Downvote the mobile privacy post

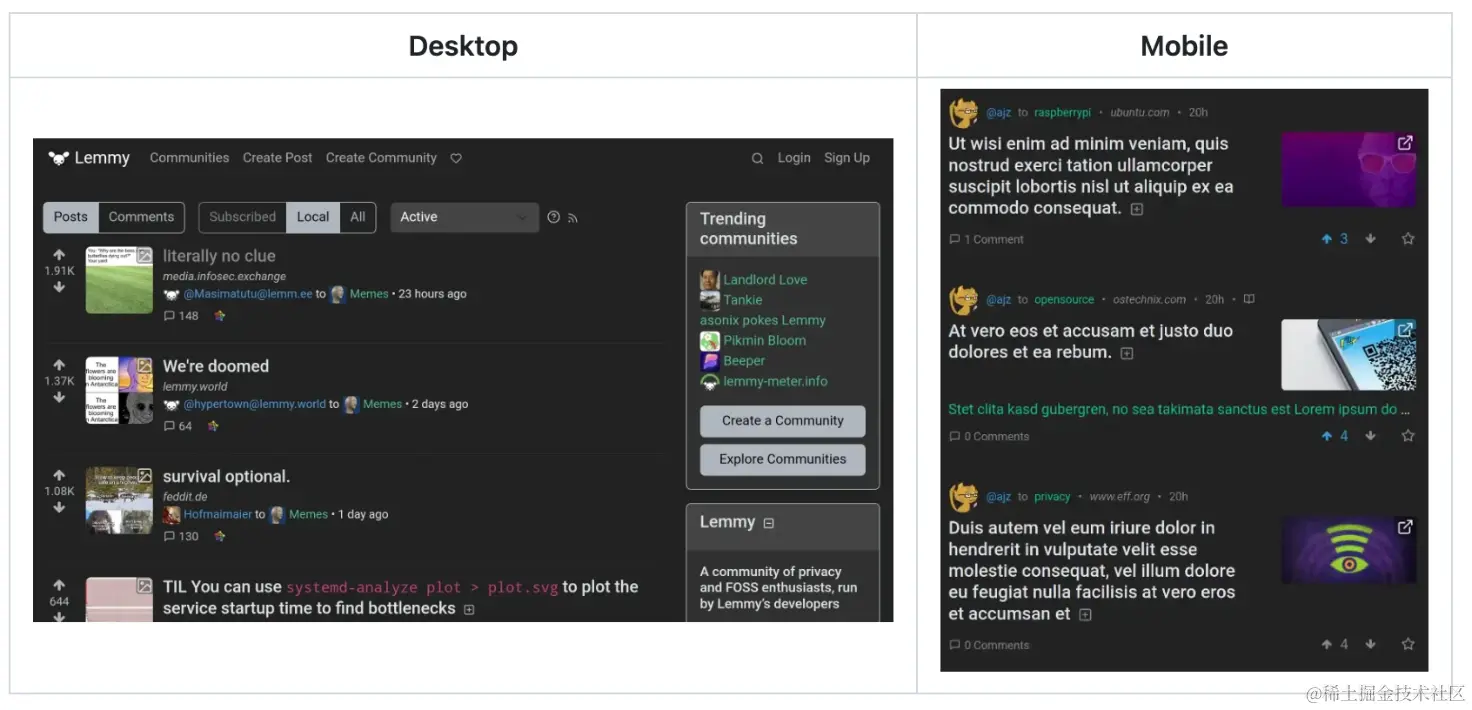point(1371,645)
